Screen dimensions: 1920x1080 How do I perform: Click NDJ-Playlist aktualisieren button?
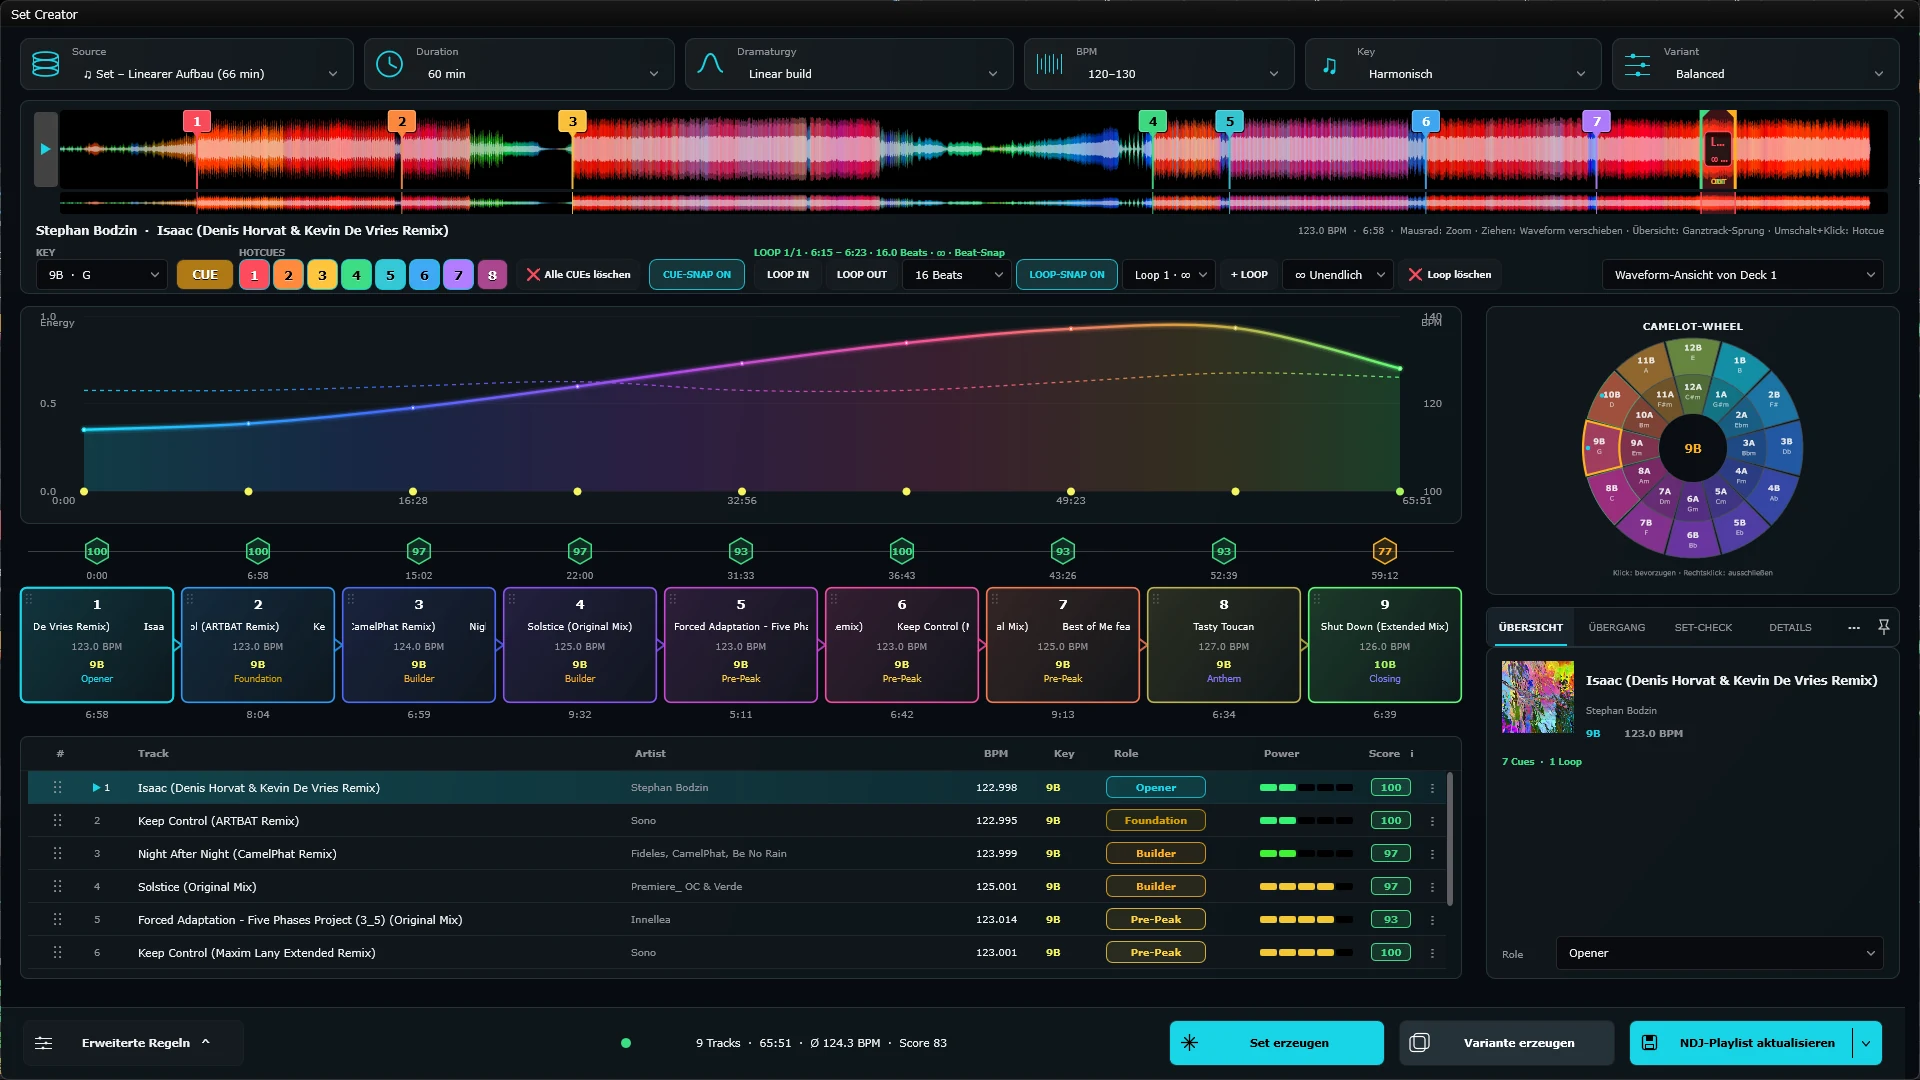coord(1742,1043)
